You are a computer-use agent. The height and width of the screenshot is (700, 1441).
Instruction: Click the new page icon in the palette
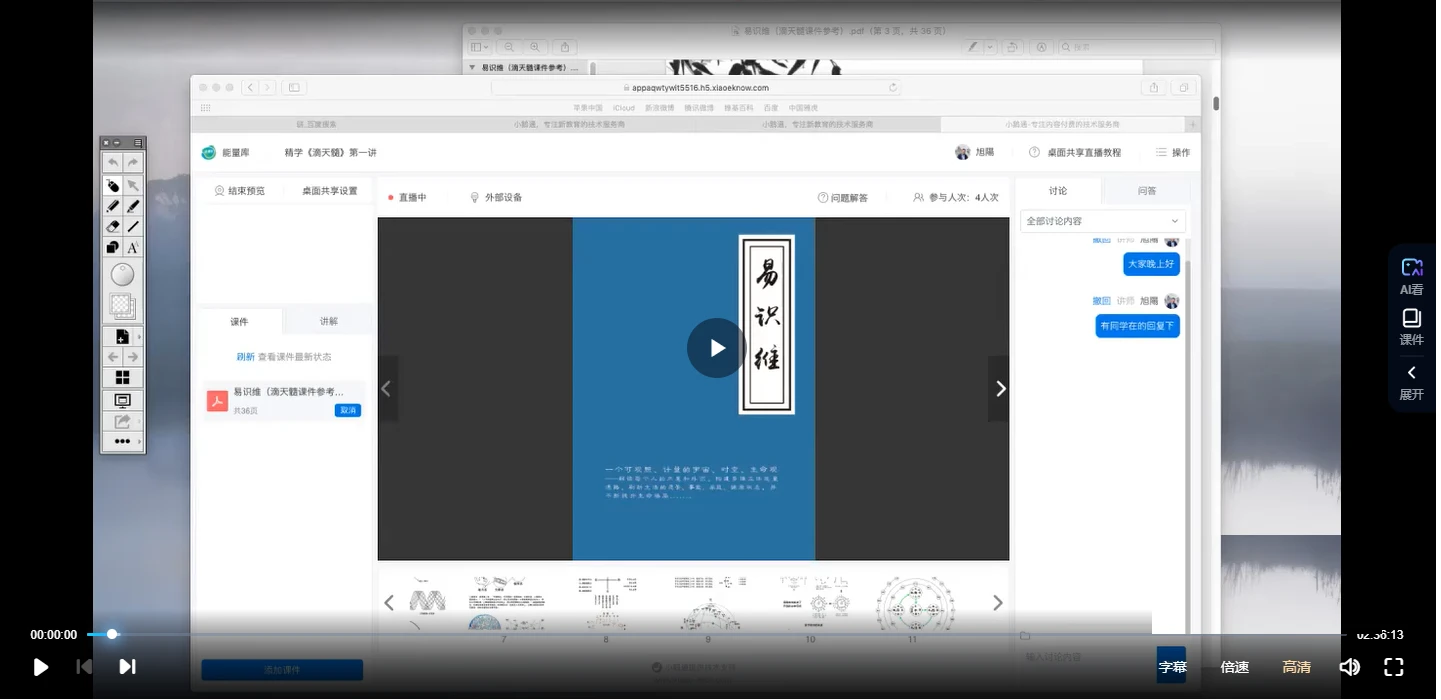(122, 337)
